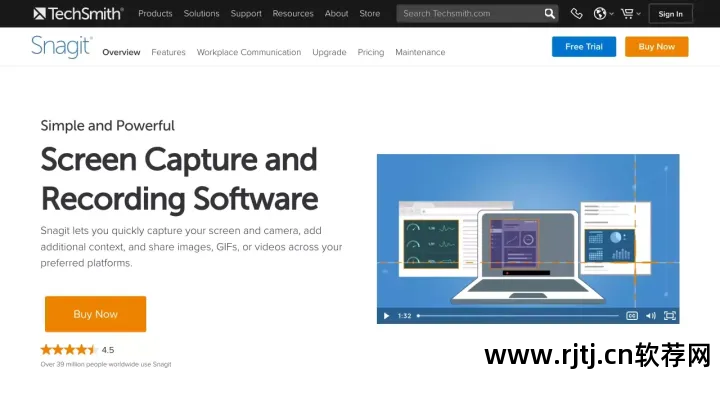Click the Sign In button
The width and height of the screenshot is (720, 401).
670,14
